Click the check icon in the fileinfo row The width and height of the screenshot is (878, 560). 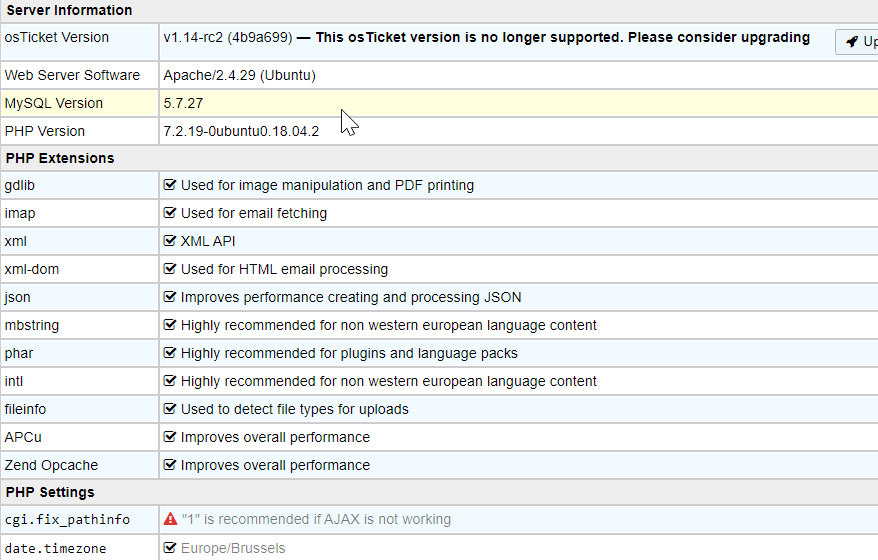coord(170,408)
